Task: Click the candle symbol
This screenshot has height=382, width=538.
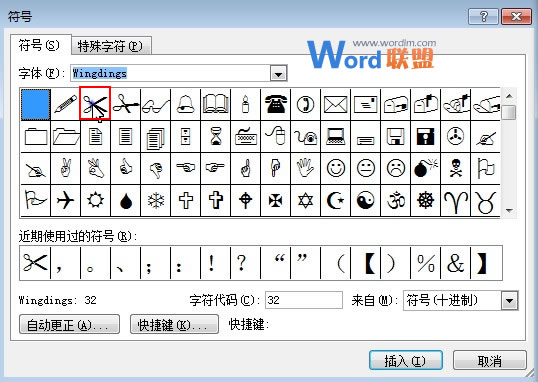Action: tap(245, 104)
